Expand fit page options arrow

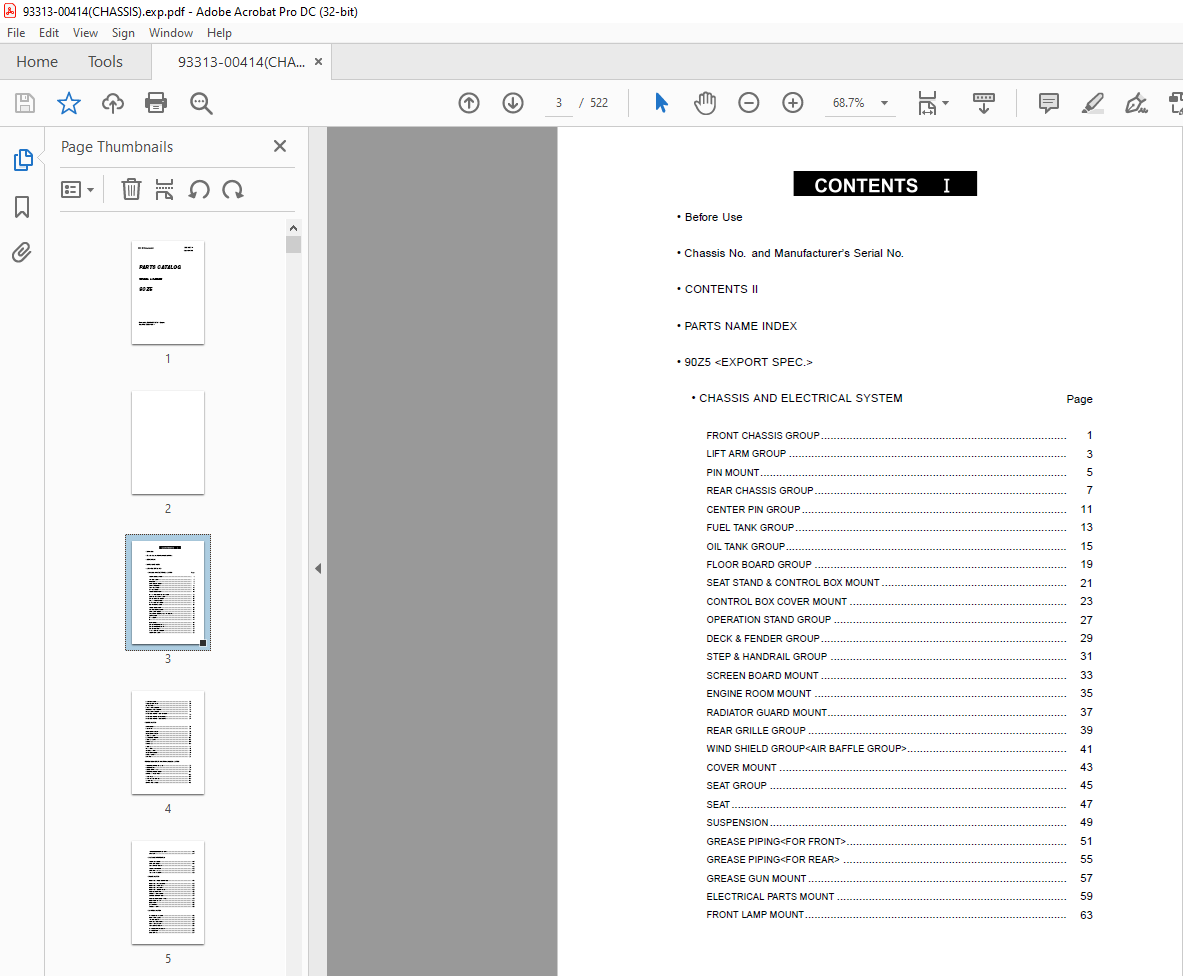[x=945, y=103]
